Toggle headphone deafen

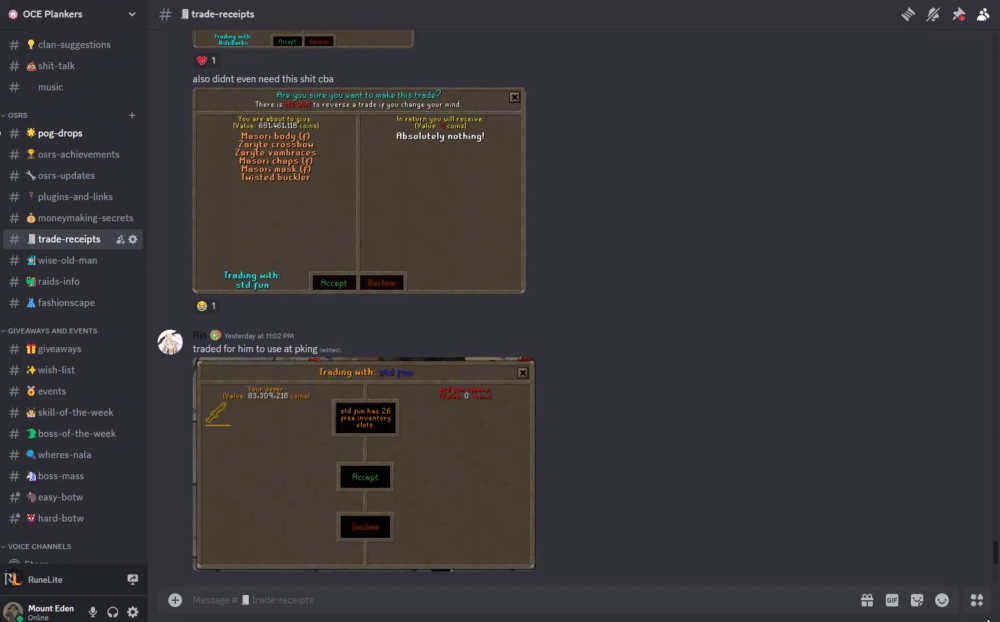point(113,612)
